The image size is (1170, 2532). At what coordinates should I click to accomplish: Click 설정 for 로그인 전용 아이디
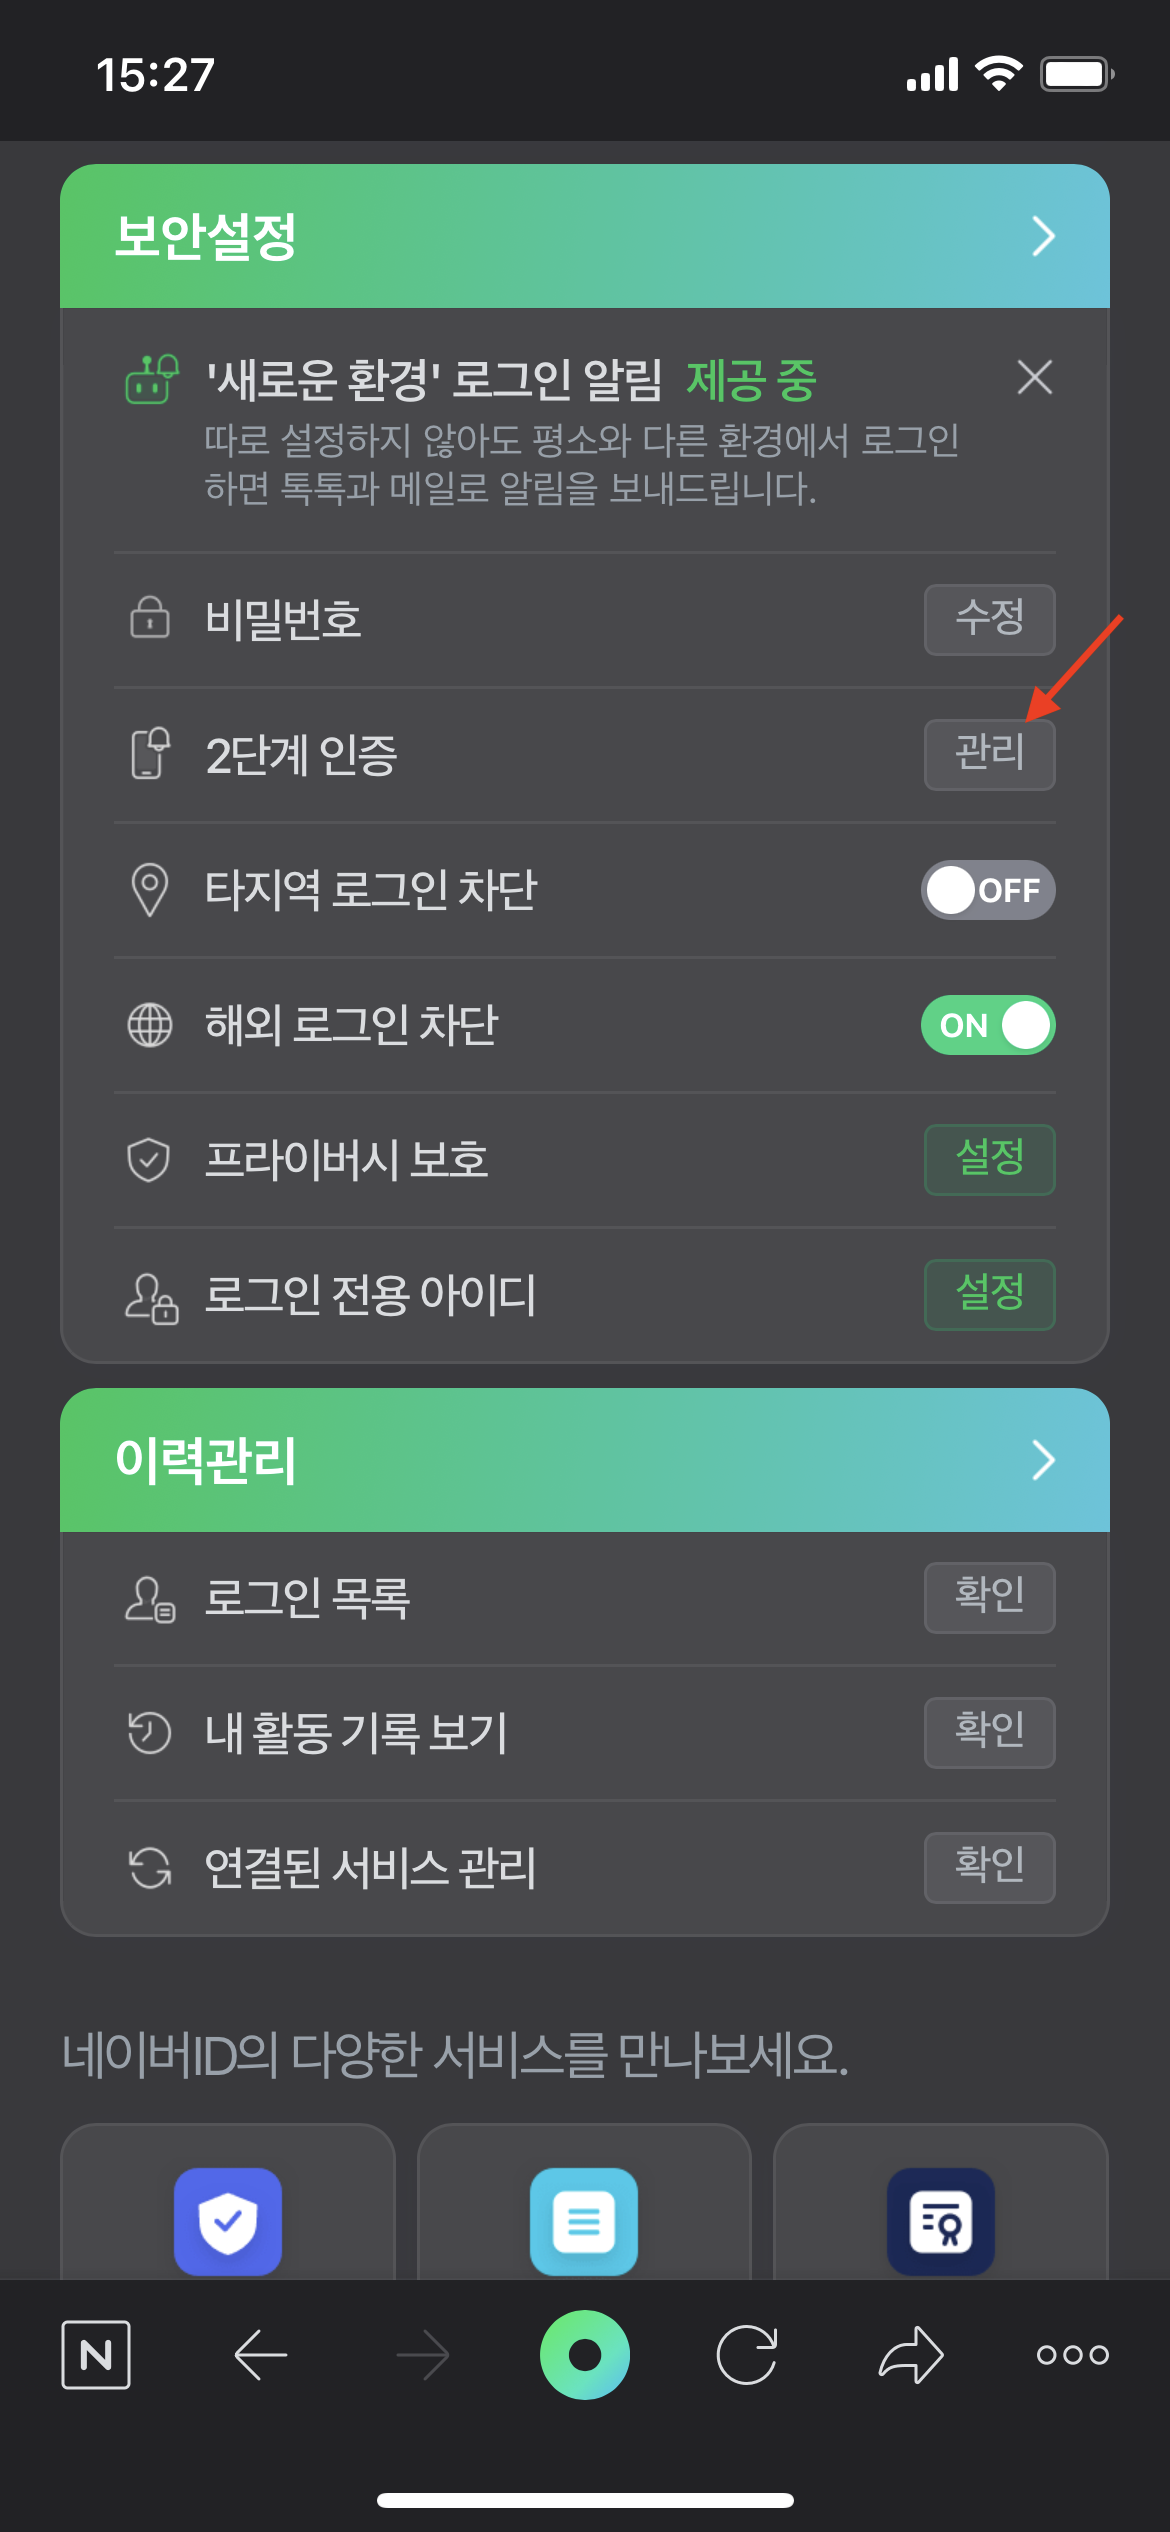click(x=989, y=1295)
